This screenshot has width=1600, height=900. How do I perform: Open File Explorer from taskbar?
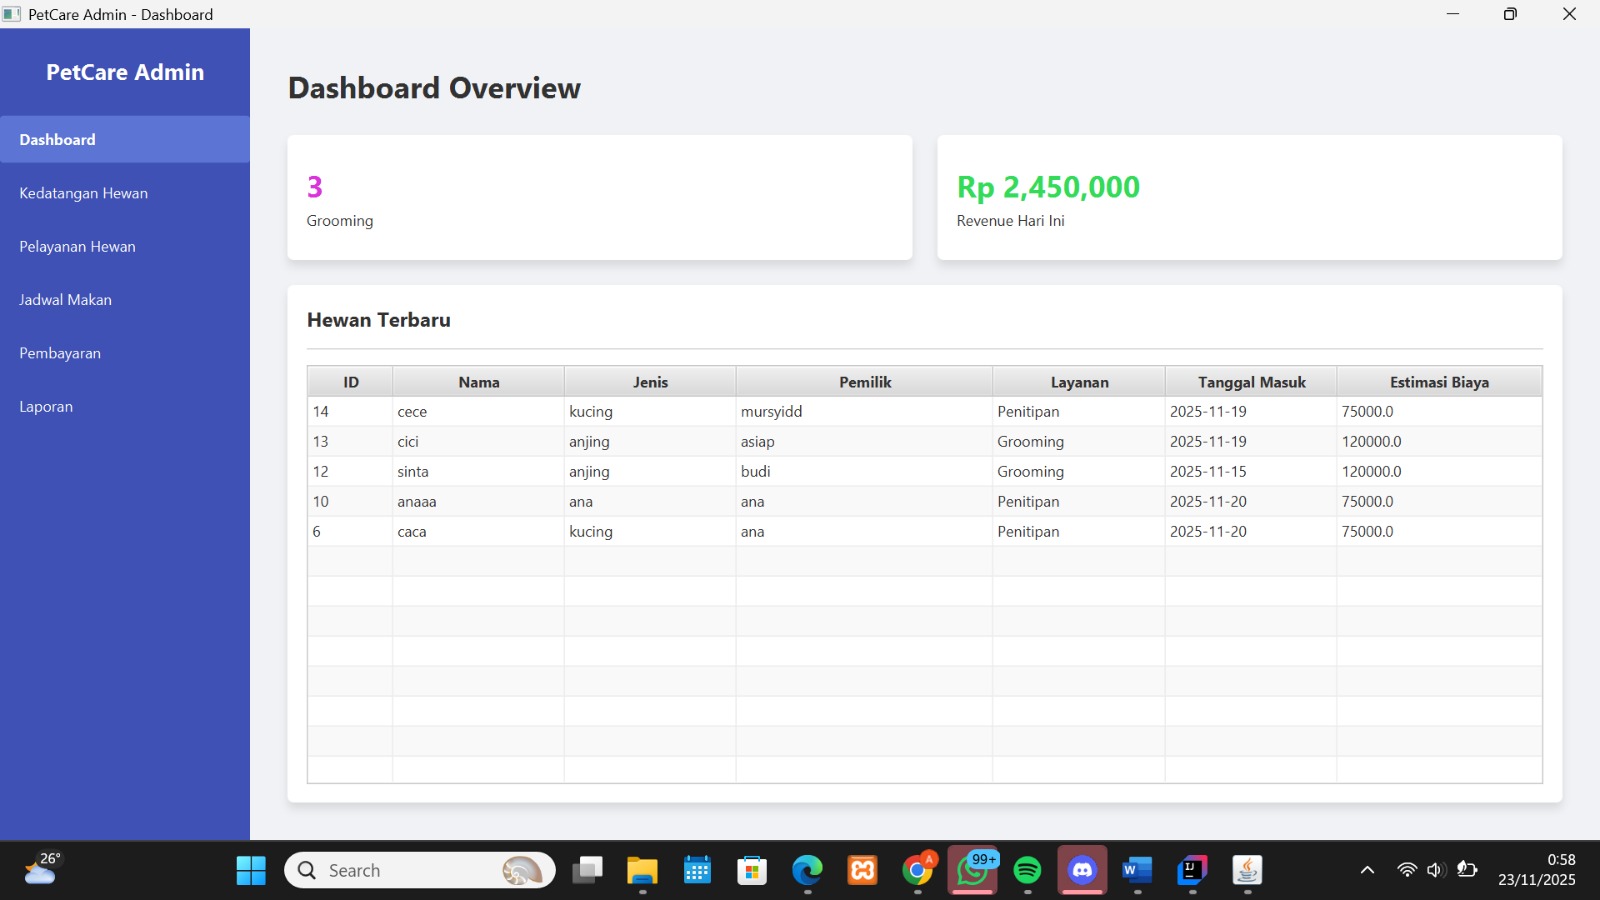tap(642, 871)
